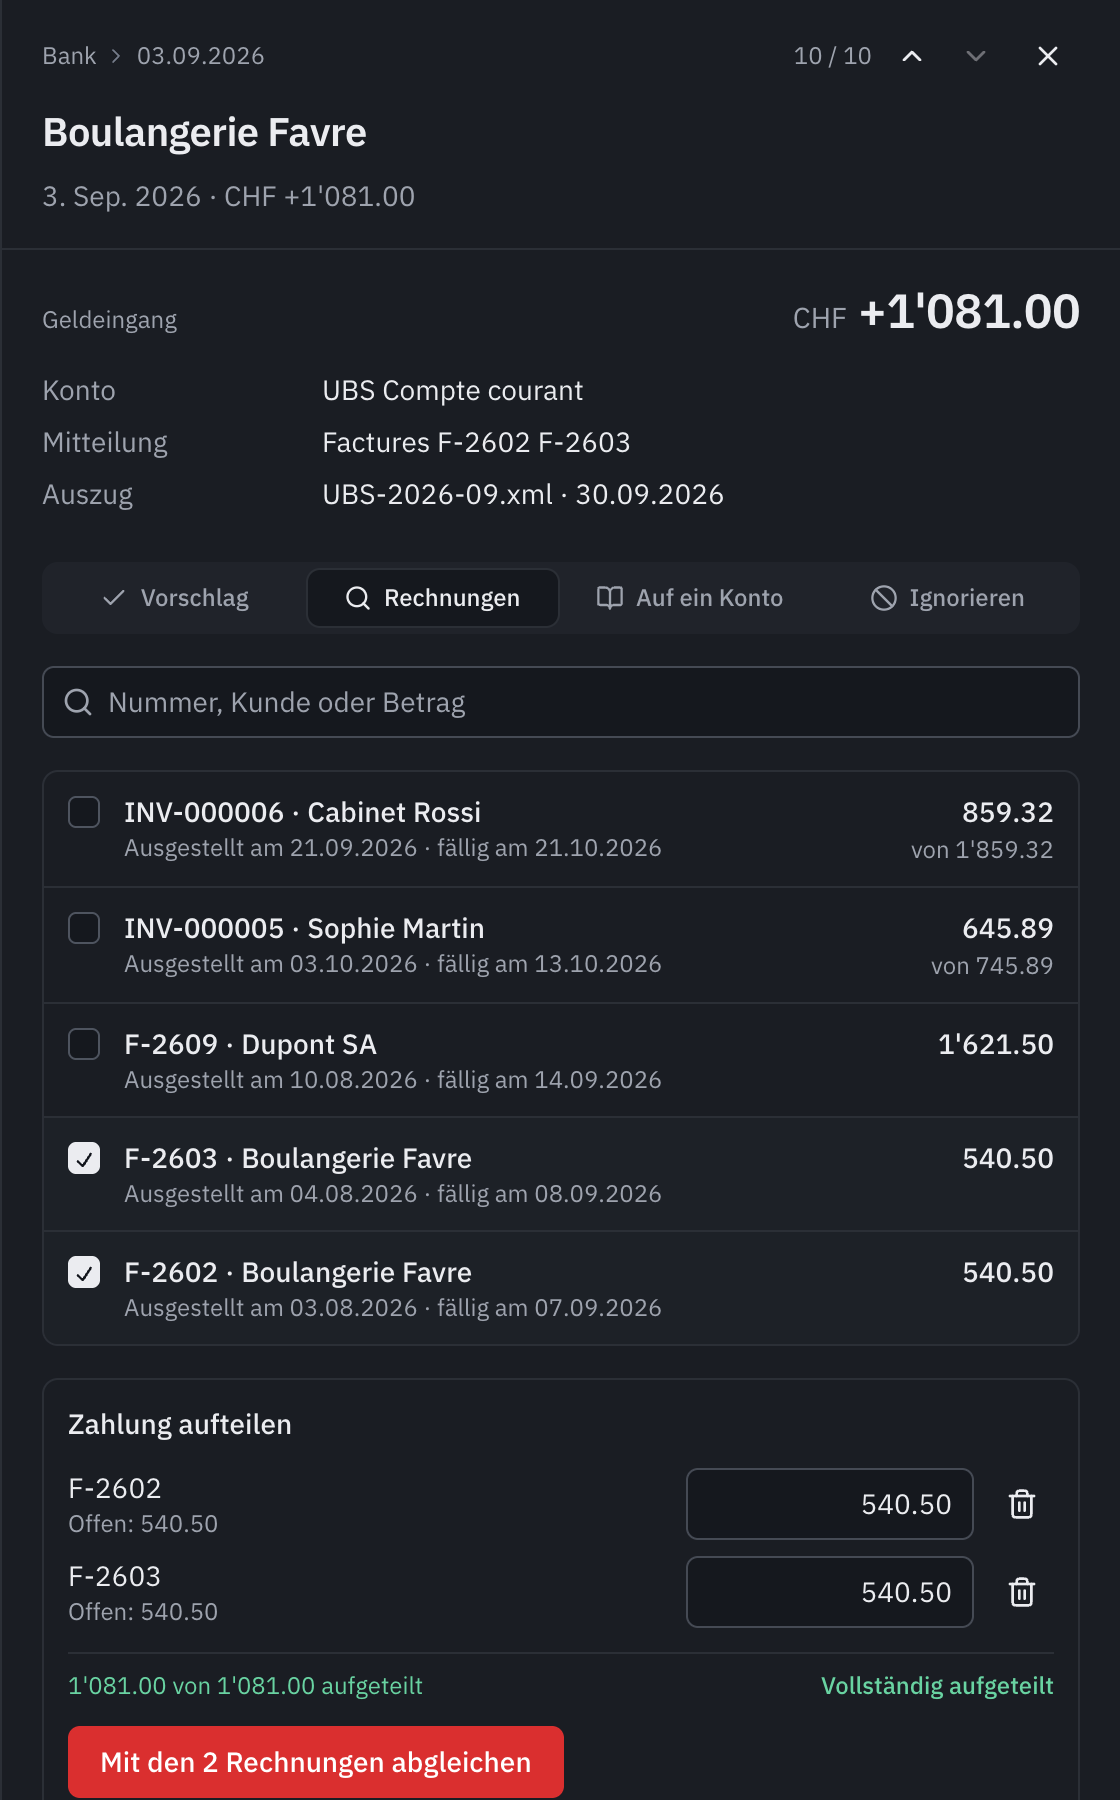The height and width of the screenshot is (1800, 1120).
Task: Go to next transaction with down chevron
Action: pyautogui.click(x=976, y=56)
